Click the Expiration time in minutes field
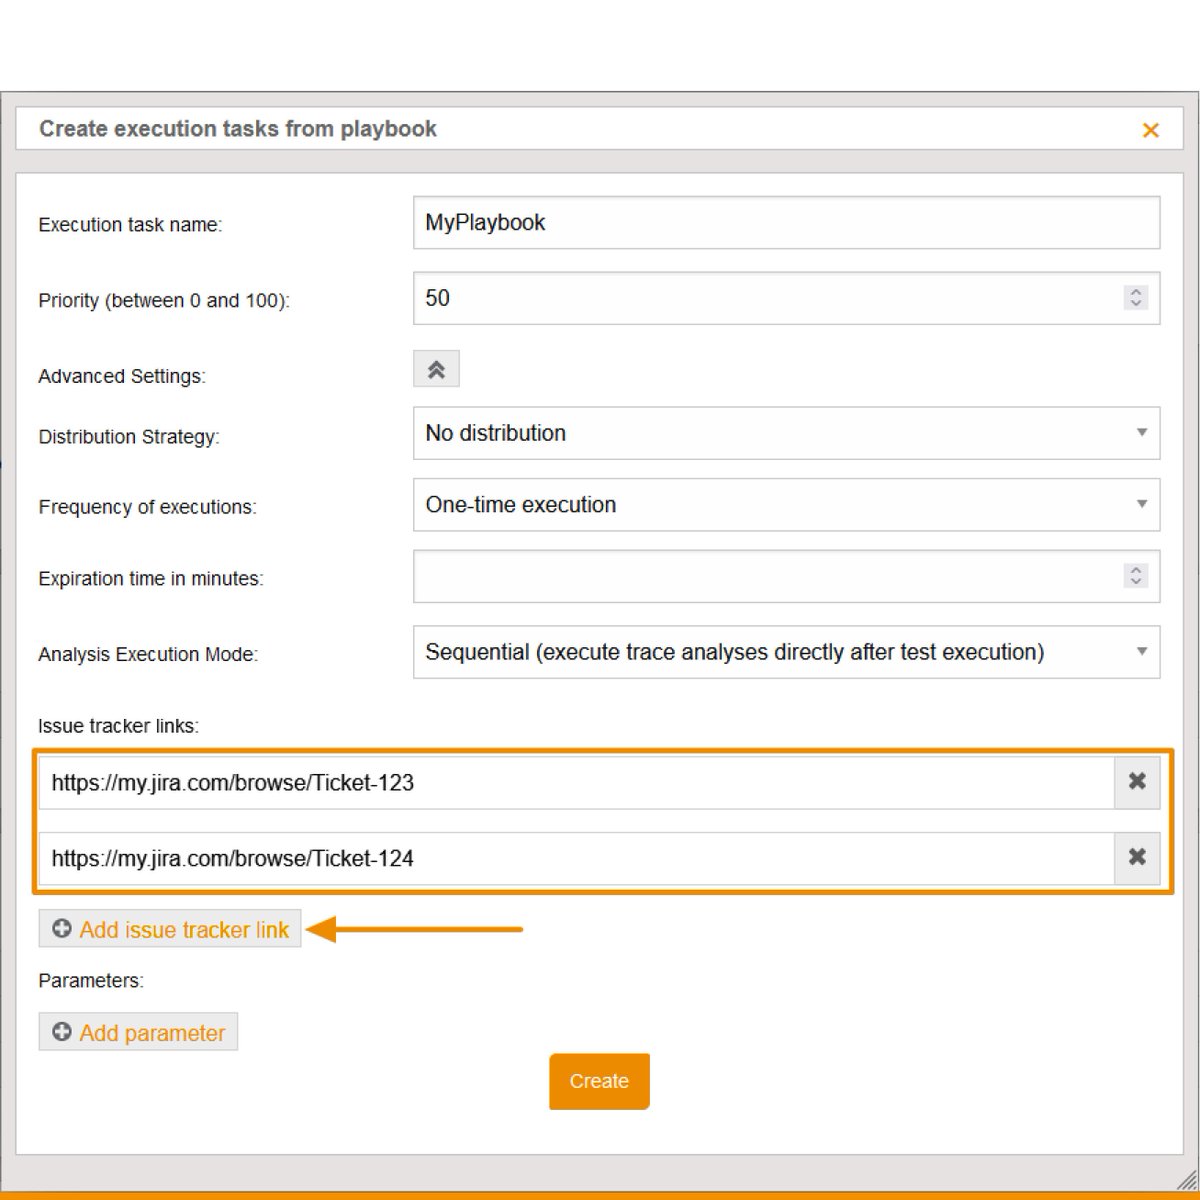The image size is (1200, 1200). tap(786, 576)
